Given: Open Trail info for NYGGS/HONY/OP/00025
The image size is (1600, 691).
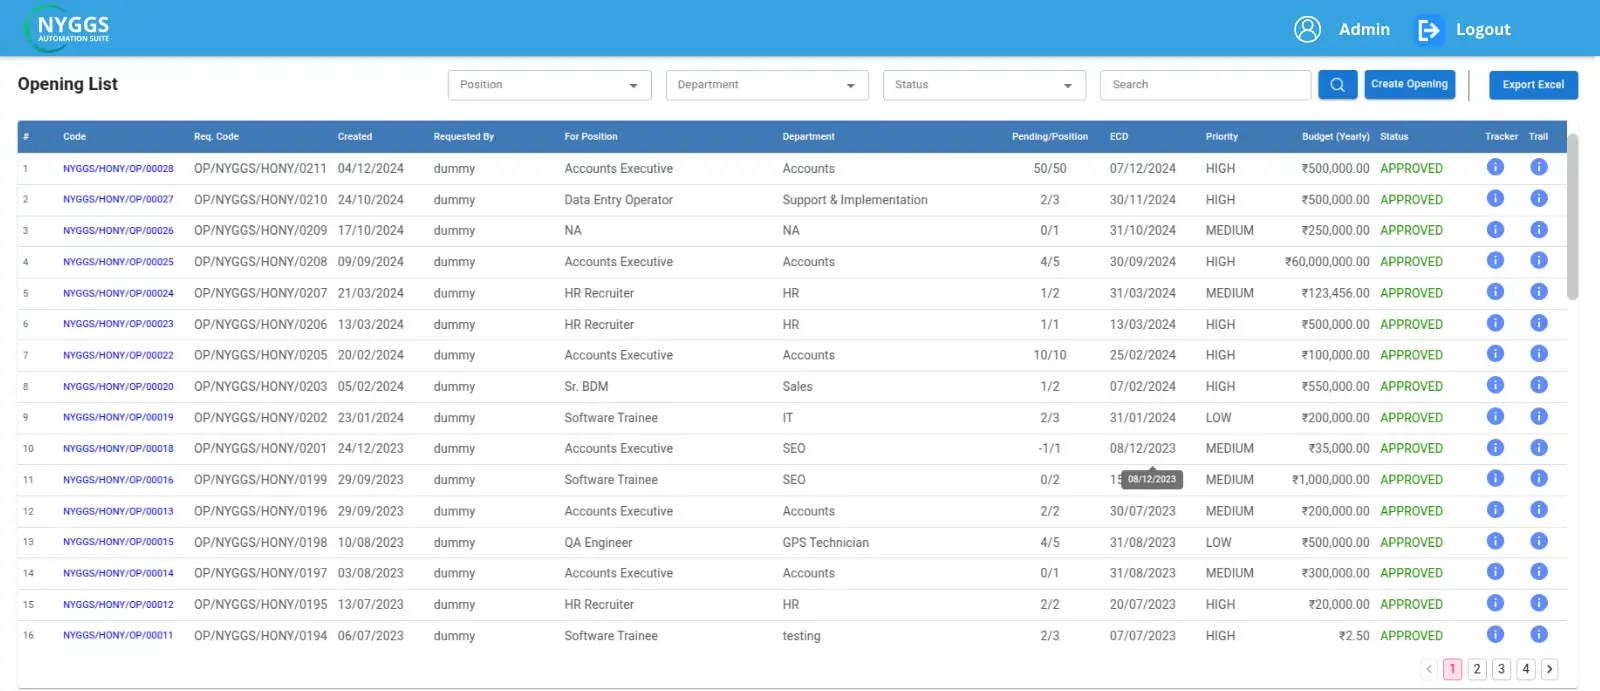Looking at the screenshot, I should click(x=1538, y=260).
